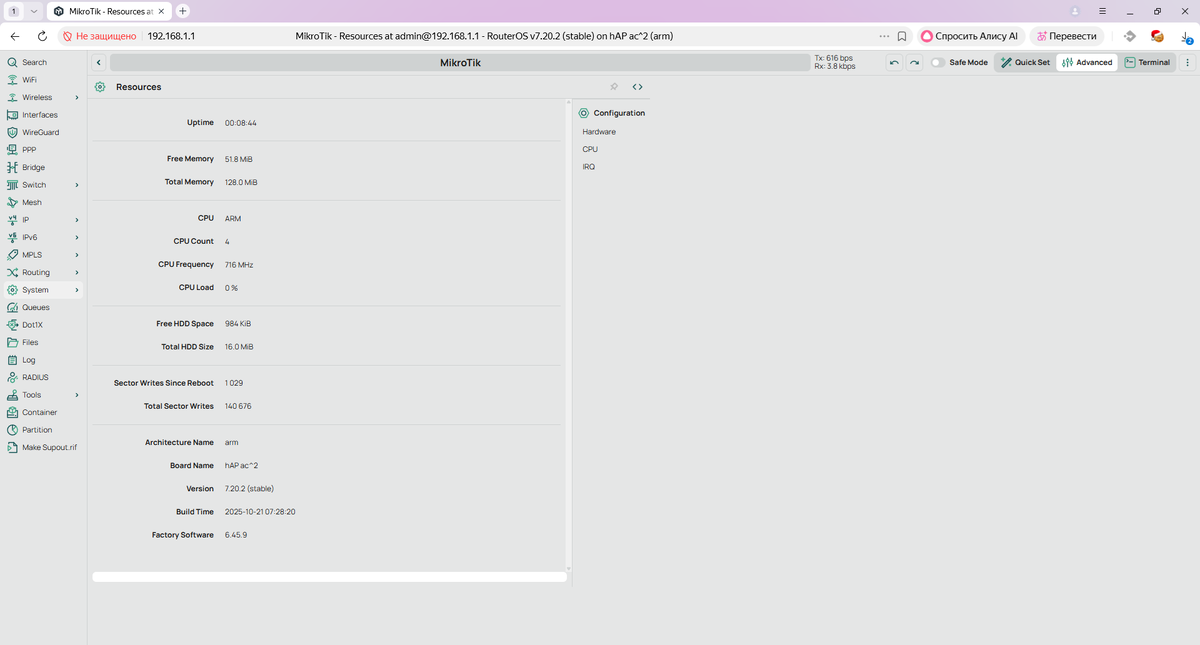Open Interfaces from the sidebar
Viewport: 1200px width, 645px height.
(x=39, y=115)
